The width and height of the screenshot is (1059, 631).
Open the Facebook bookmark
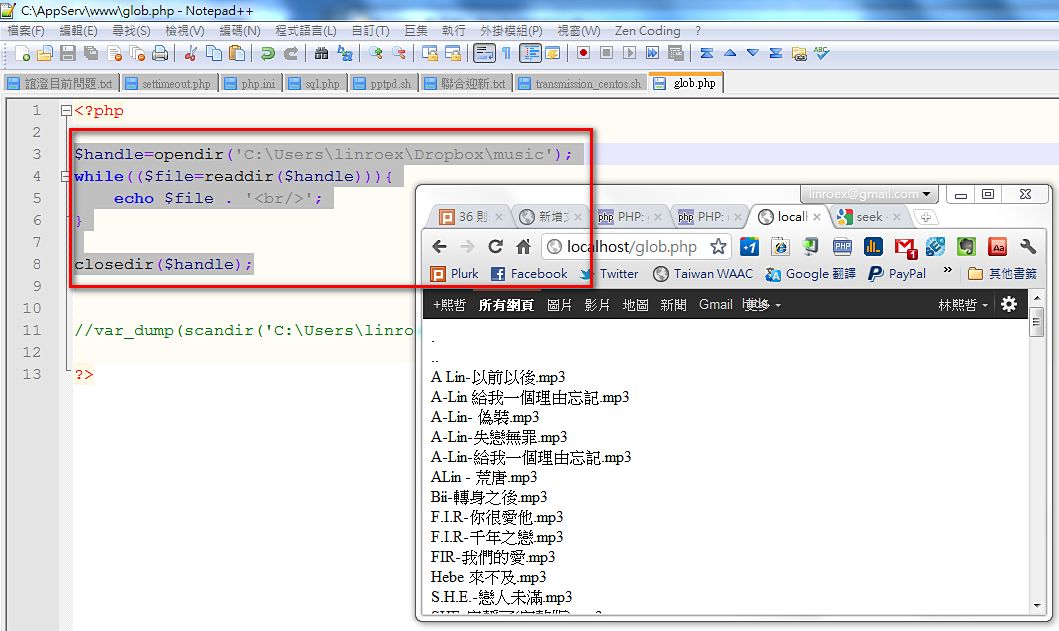point(530,274)
